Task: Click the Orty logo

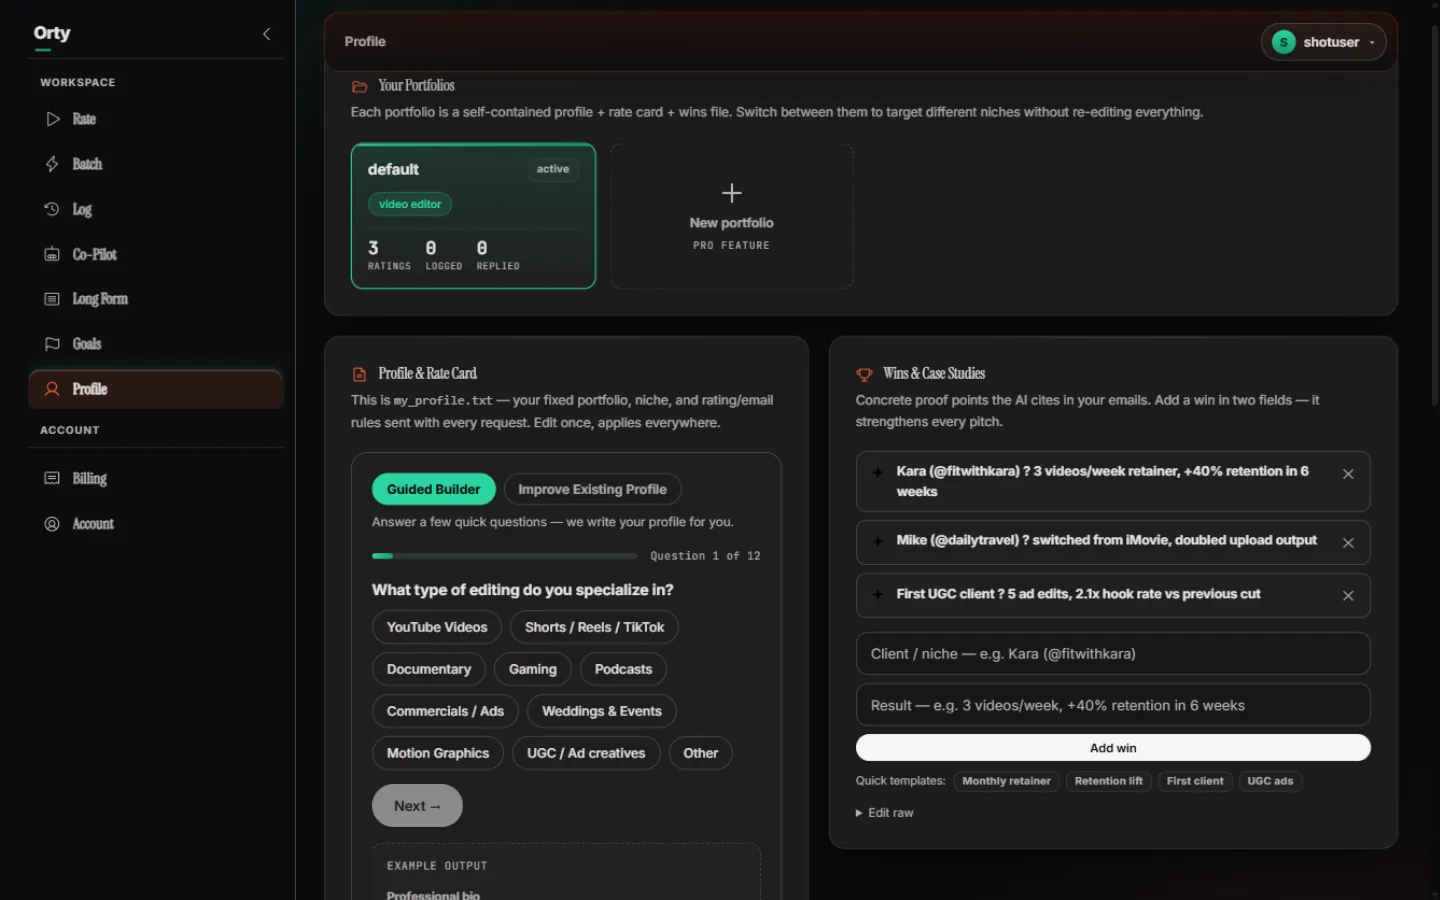Action: click(x=52, y=33)
